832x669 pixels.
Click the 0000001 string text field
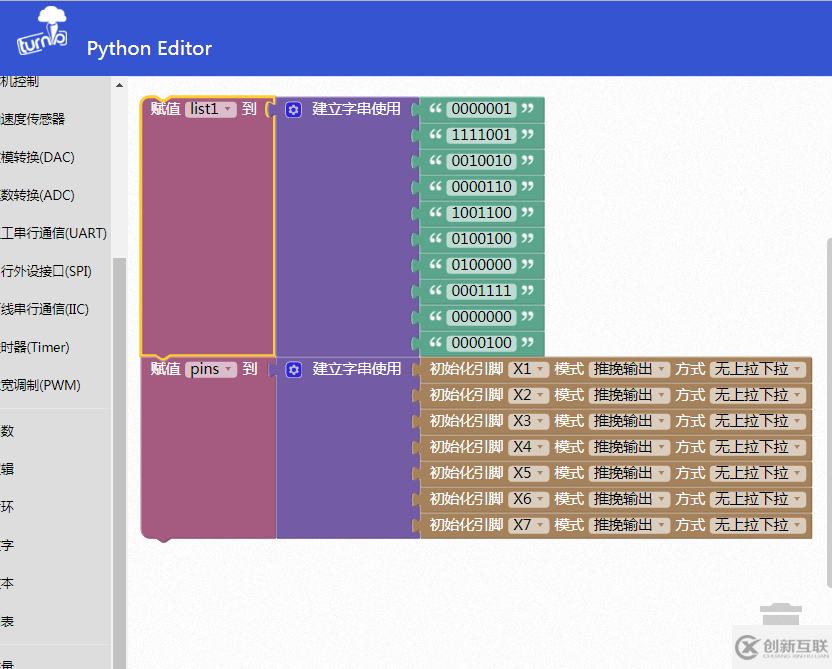(x=482, y=109)
